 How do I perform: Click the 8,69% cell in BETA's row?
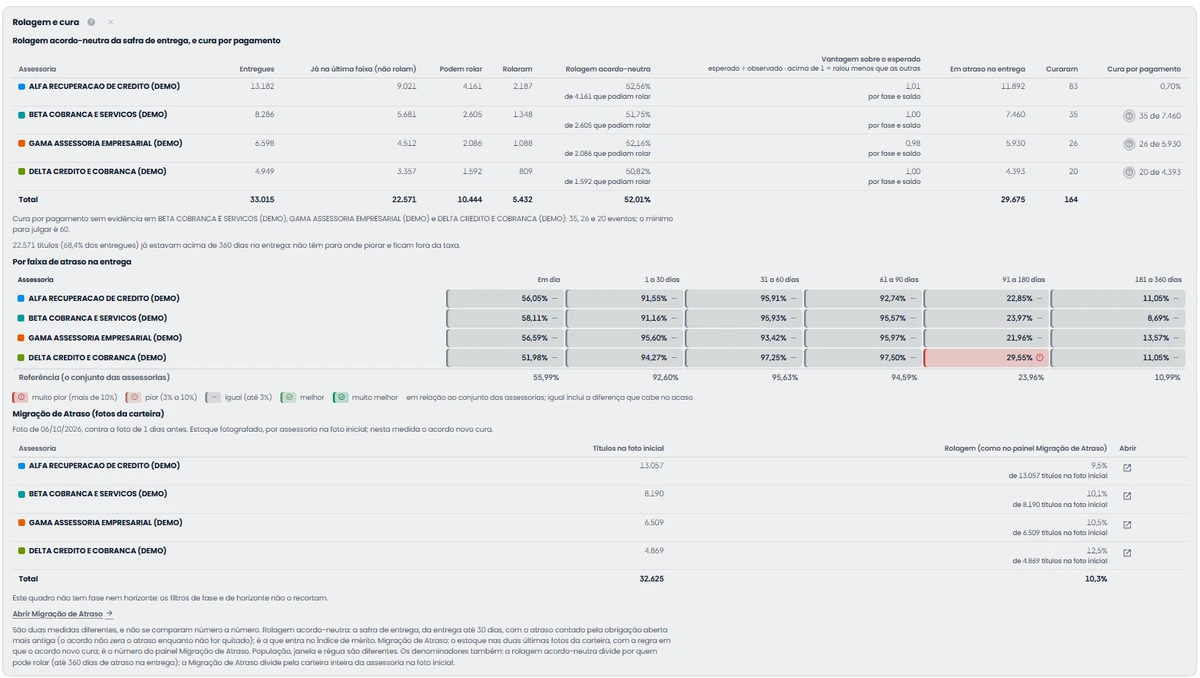click(x=1118, y=318)
